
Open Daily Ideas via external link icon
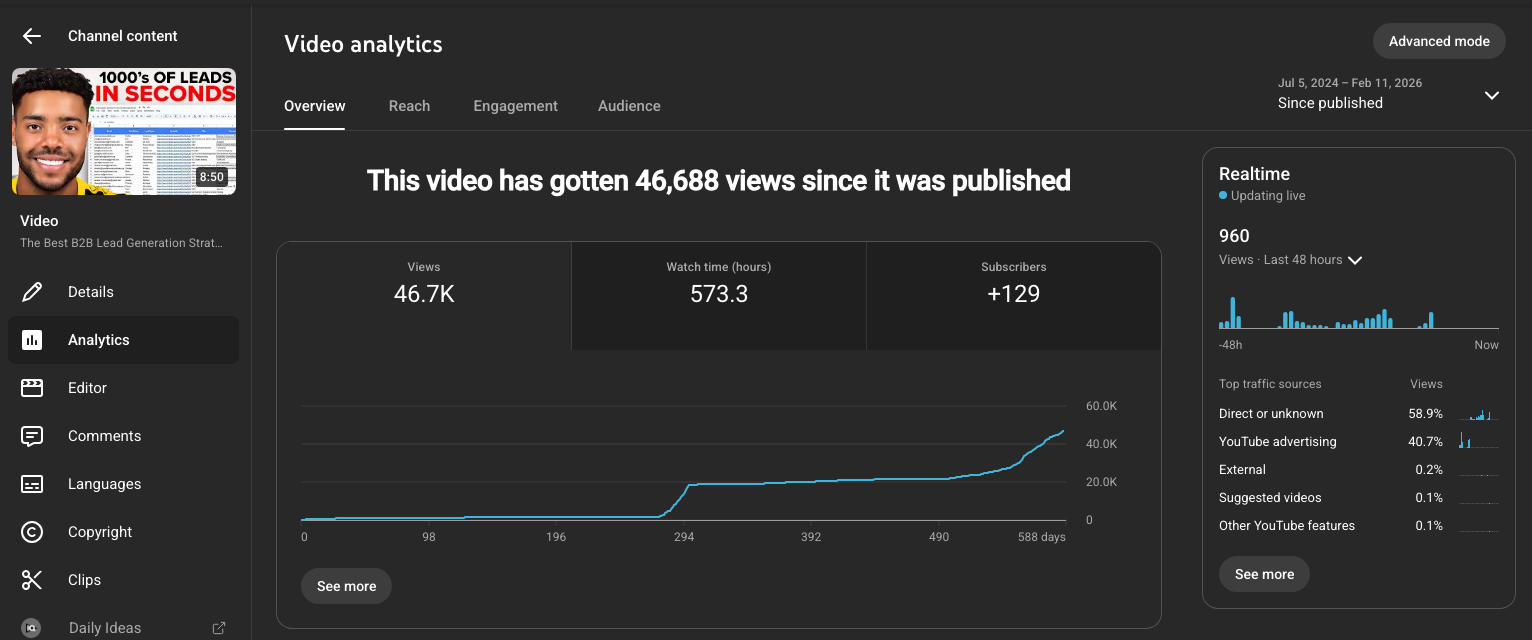point(219,627)
